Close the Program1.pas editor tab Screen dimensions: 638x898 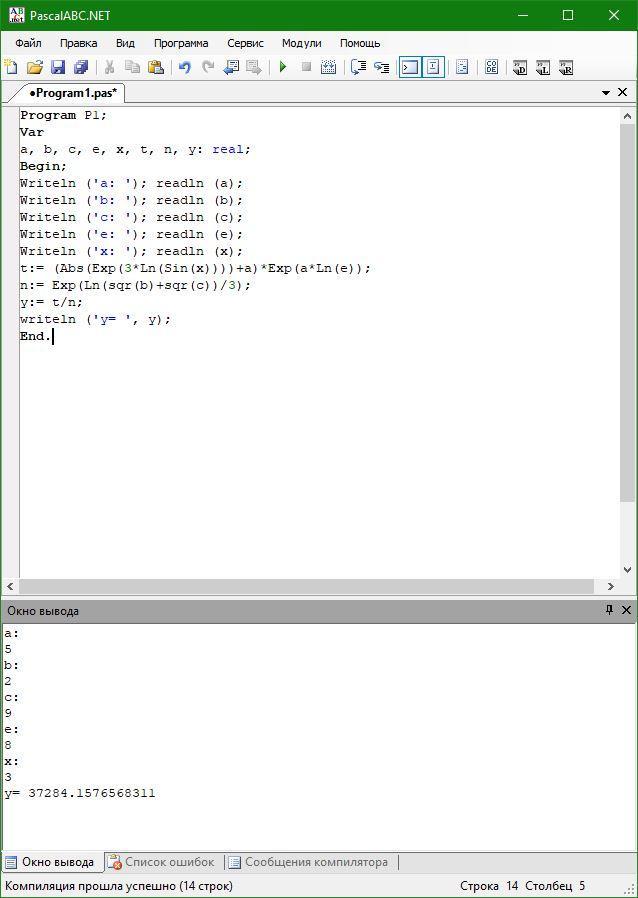[623, 92]
